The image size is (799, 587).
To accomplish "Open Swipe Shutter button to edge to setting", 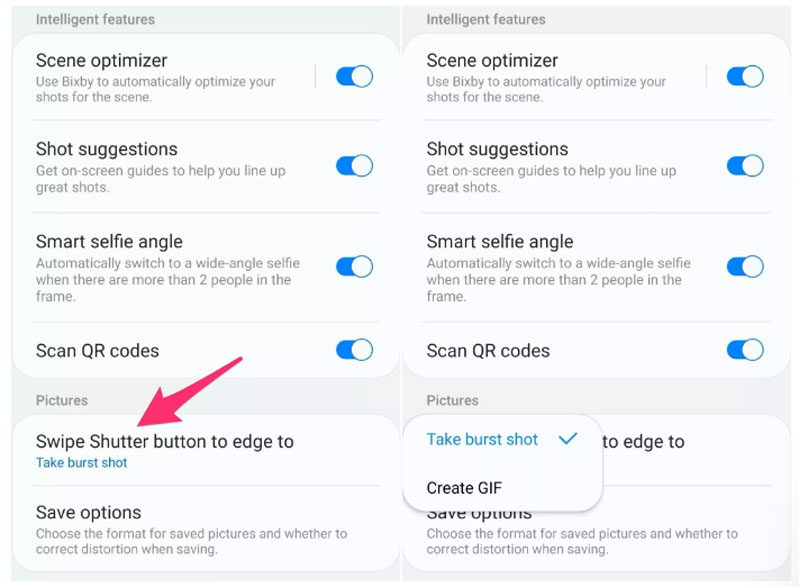I will (x=165, y=442).
